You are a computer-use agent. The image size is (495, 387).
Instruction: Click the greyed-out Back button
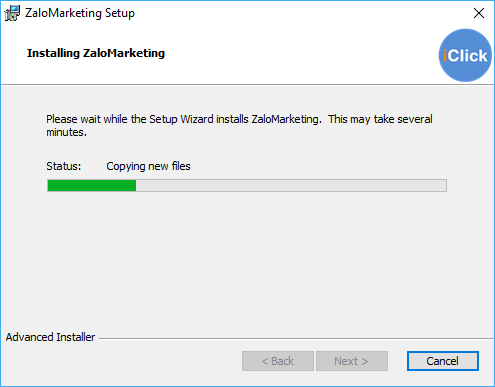coord(278,361)
